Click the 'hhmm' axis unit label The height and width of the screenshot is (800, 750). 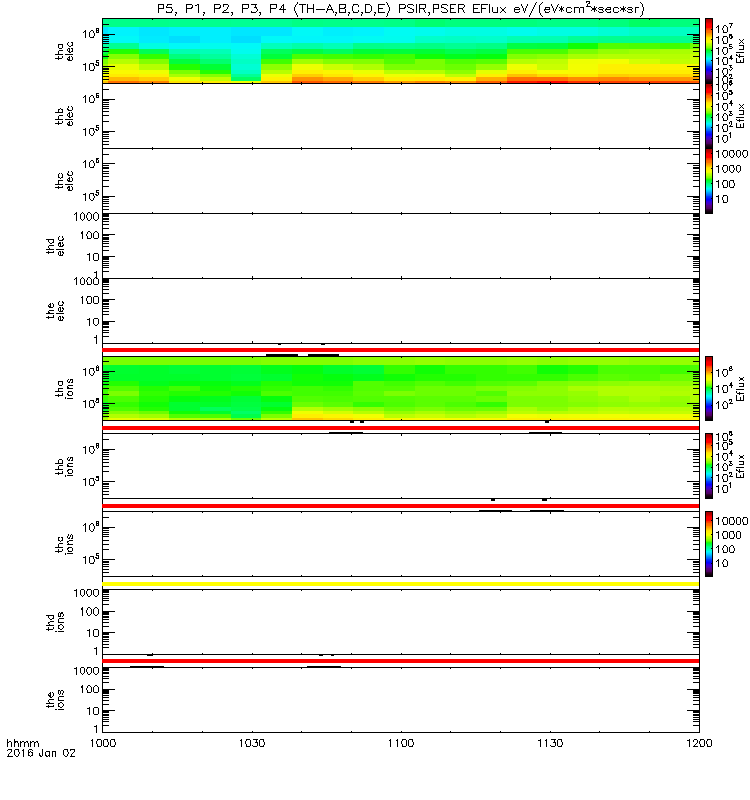[x=22, y=743]
